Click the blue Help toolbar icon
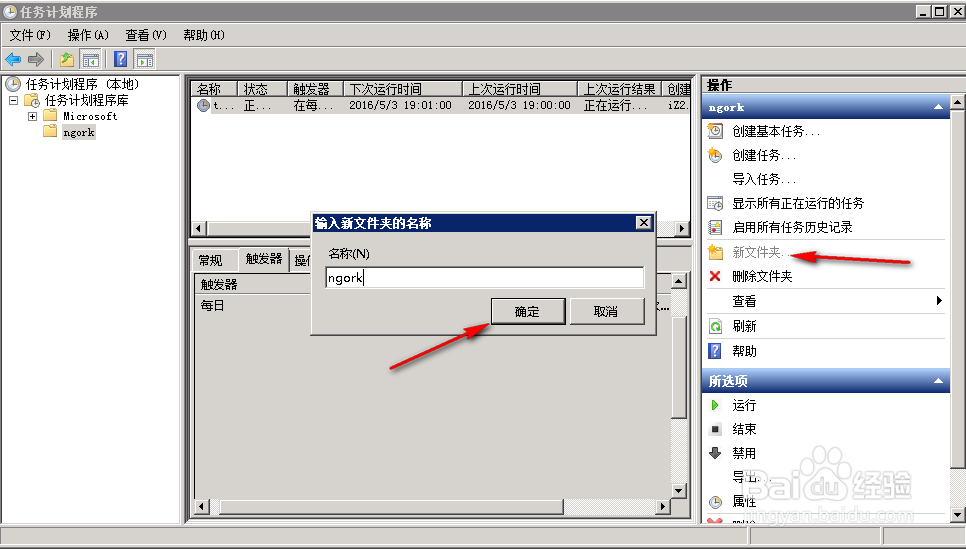 121,60
